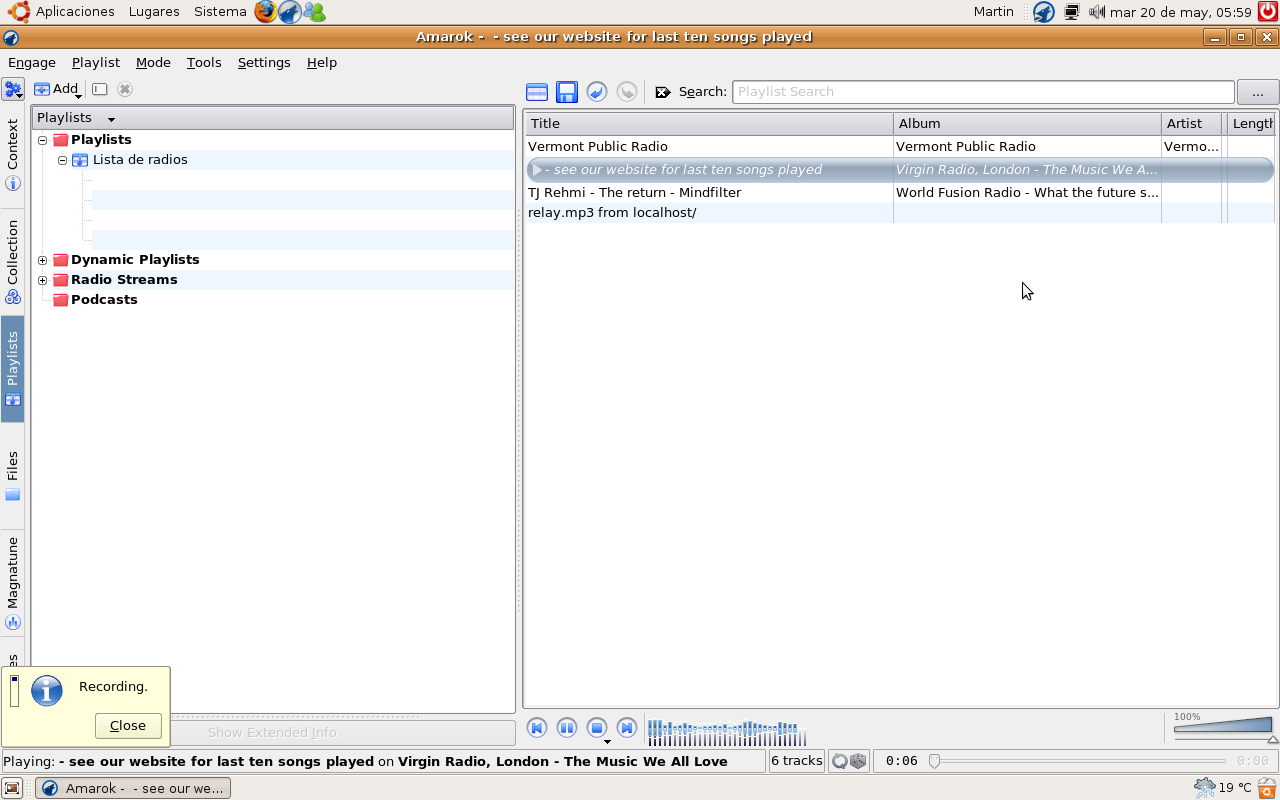Open the Thunderbird mail launcher in top panel

[x=290, y=12]
